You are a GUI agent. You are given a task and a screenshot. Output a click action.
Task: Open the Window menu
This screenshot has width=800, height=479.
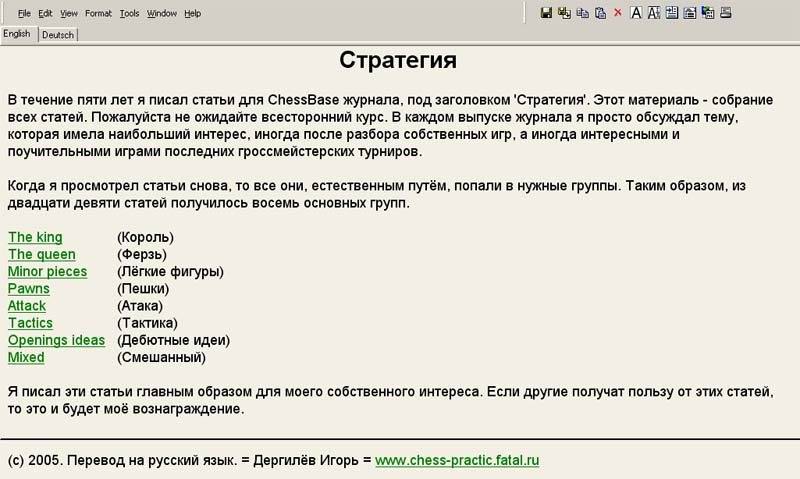click(x=161, y=13)
